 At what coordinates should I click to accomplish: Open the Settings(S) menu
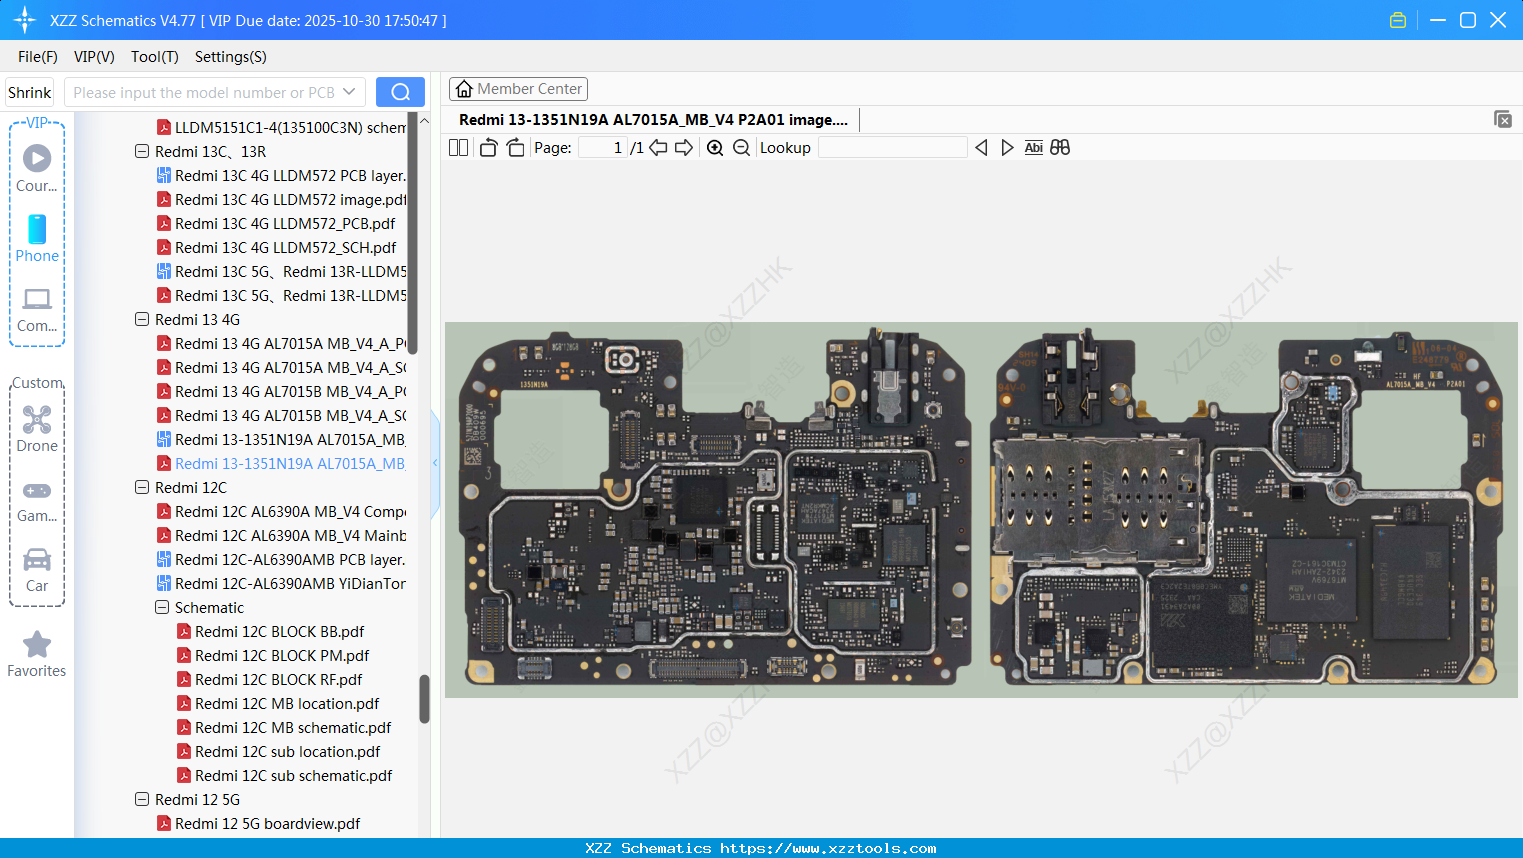coord(230,57)
